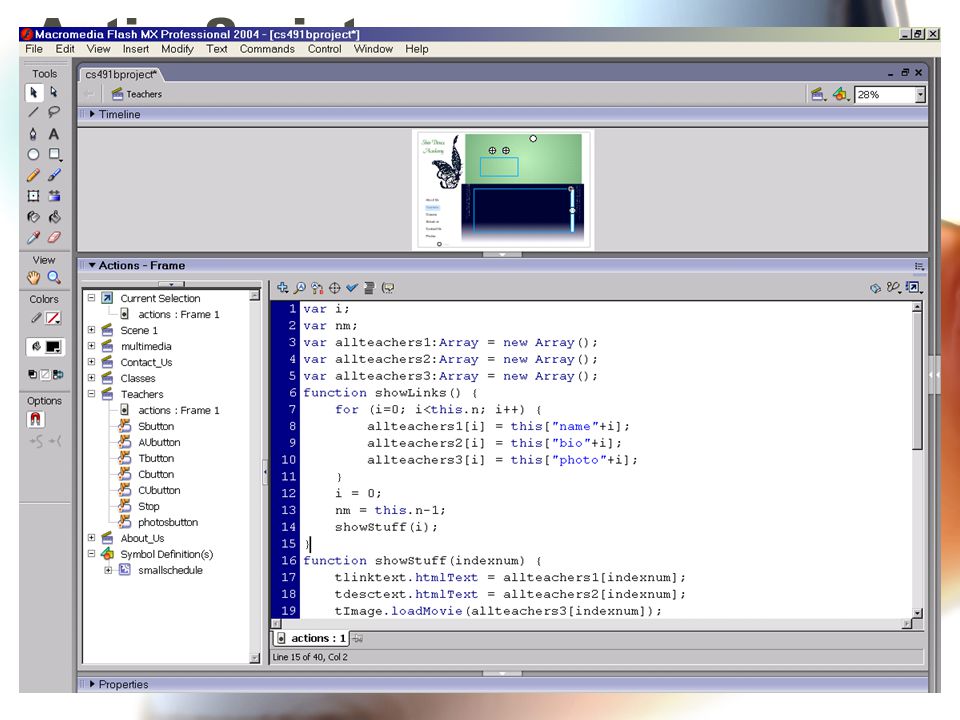This screenshot has width=960, height=720.
Task: Select the Text tool
Action: click(x=54, y=134)
